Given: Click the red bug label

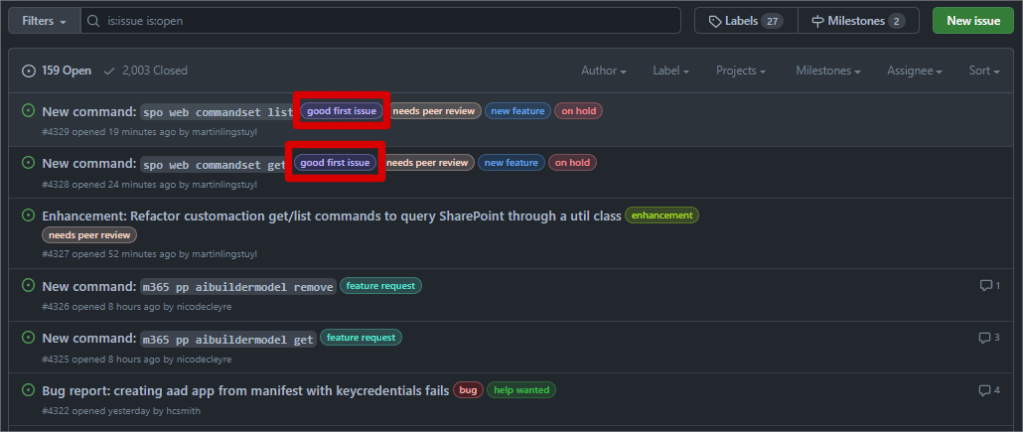Looking at the screenshot, I should click(x=467, y=390).
